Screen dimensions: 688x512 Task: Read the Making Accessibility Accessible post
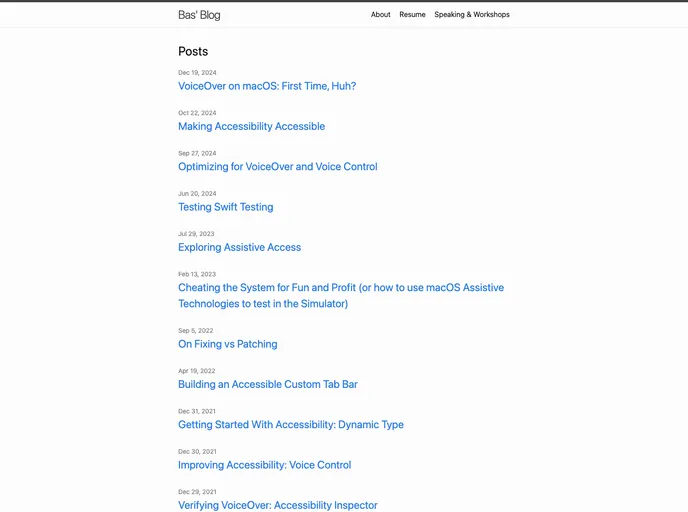[251, 126]
